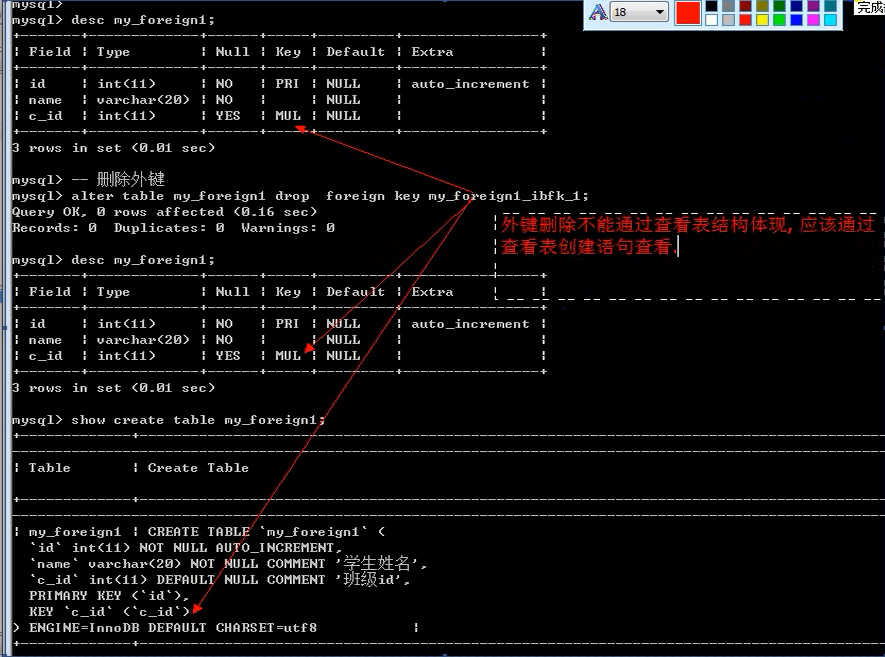The height and width of the screenshot is (657, 885).
Task: Pick the bright blue color swatch
Action: (796, 20)
